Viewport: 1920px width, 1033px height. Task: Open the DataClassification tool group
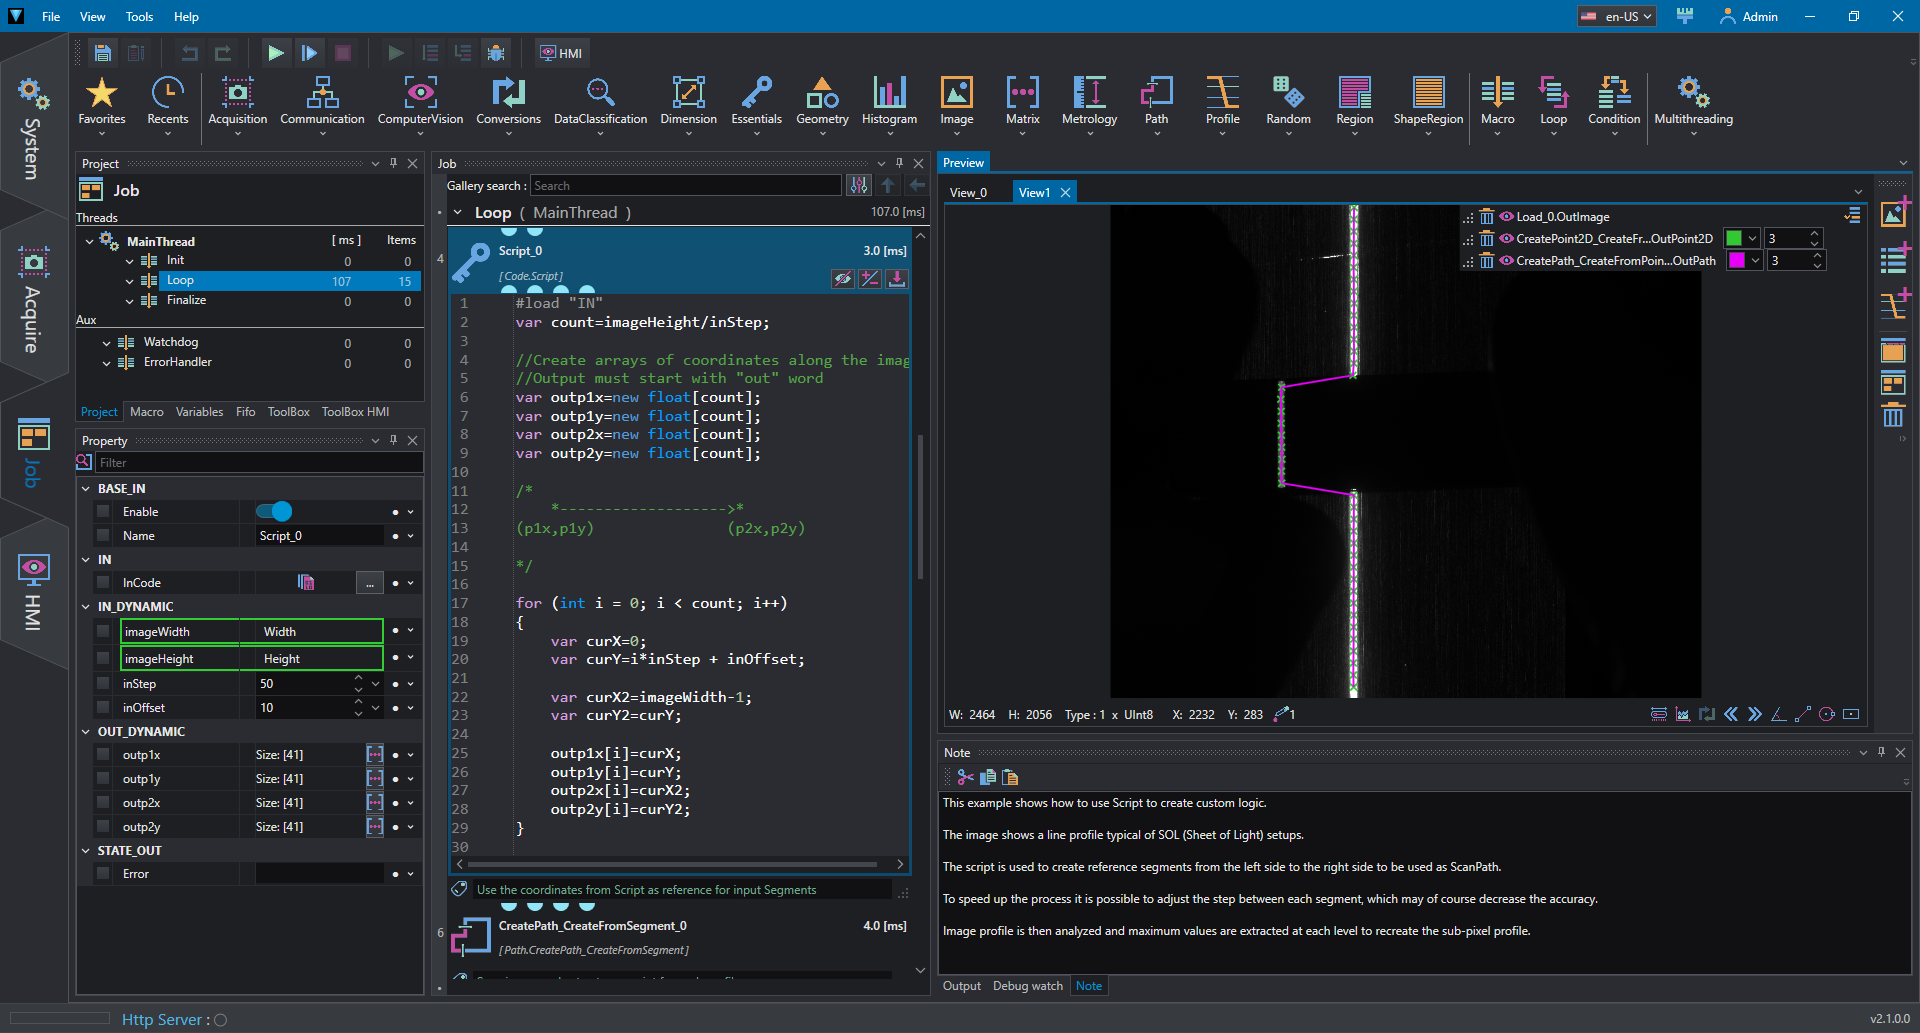600,101
